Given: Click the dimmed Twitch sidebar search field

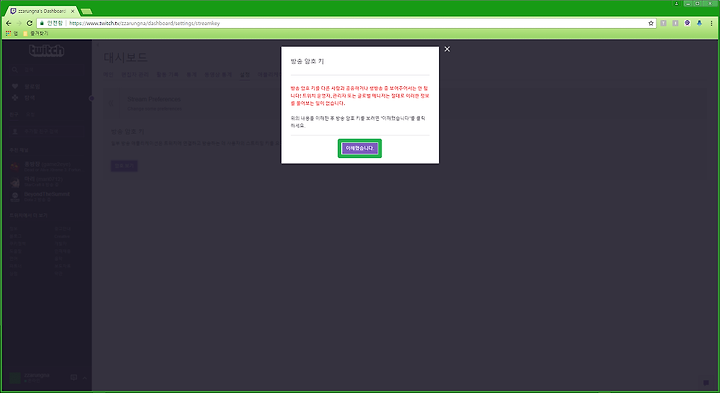Looking at the screenshot, I should (x=47, y=70).
